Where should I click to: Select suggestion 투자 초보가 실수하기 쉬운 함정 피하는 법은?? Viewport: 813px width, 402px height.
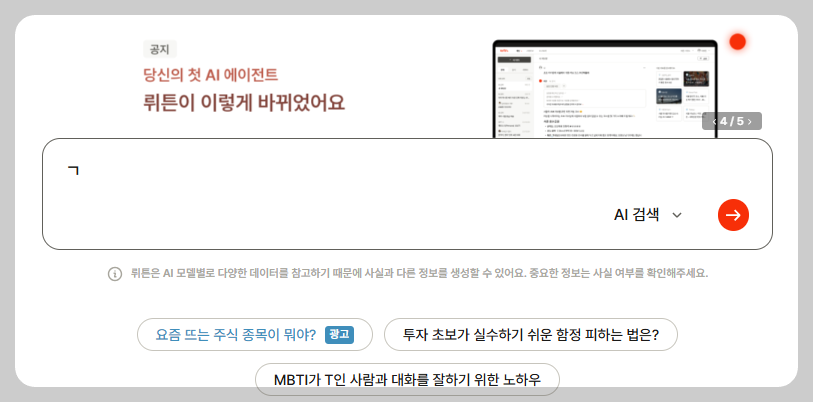pos(530,335)
